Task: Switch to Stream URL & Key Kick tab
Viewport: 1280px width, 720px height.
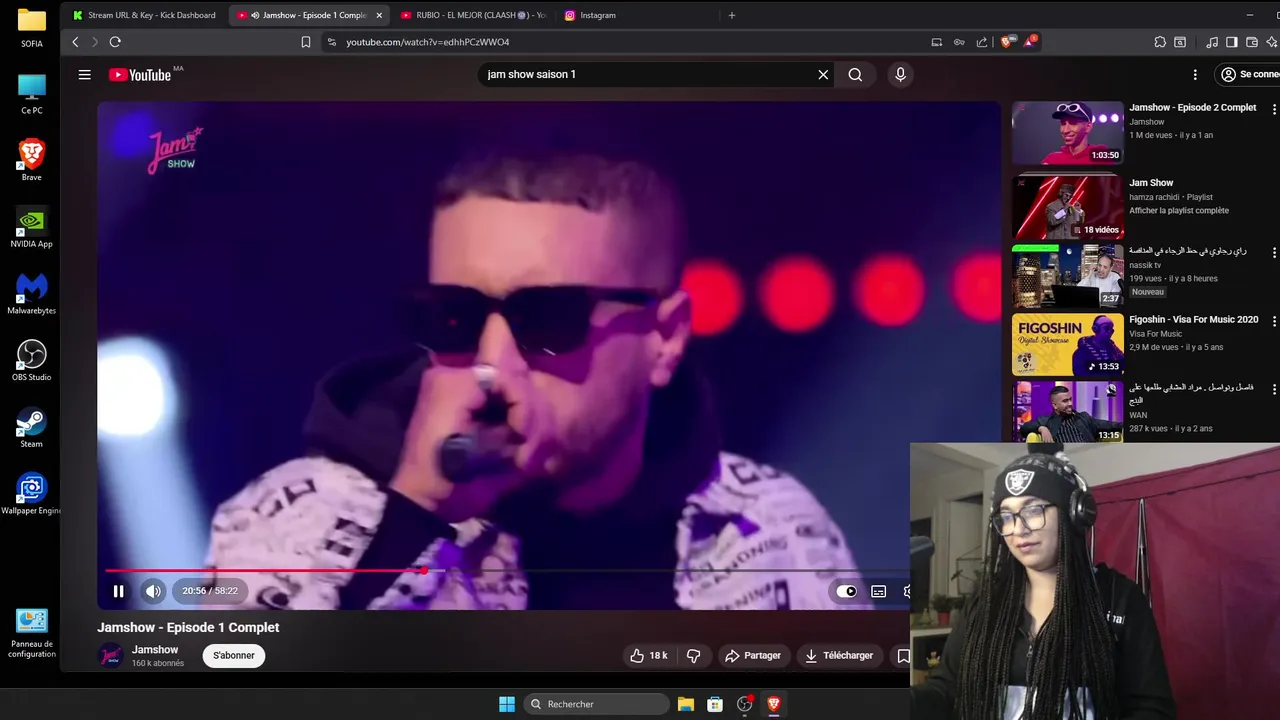Action: [x=145, y=15]
